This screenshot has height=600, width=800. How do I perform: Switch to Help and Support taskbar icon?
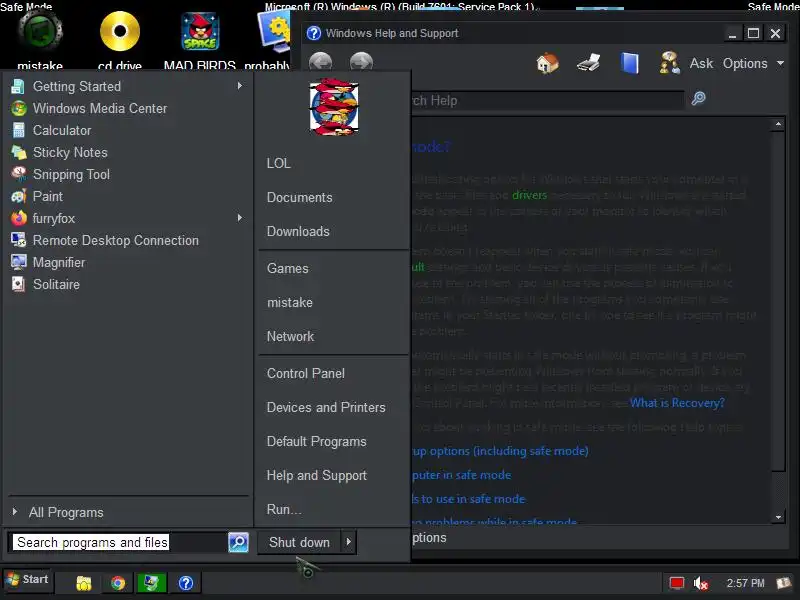click(x=186, y=583)
